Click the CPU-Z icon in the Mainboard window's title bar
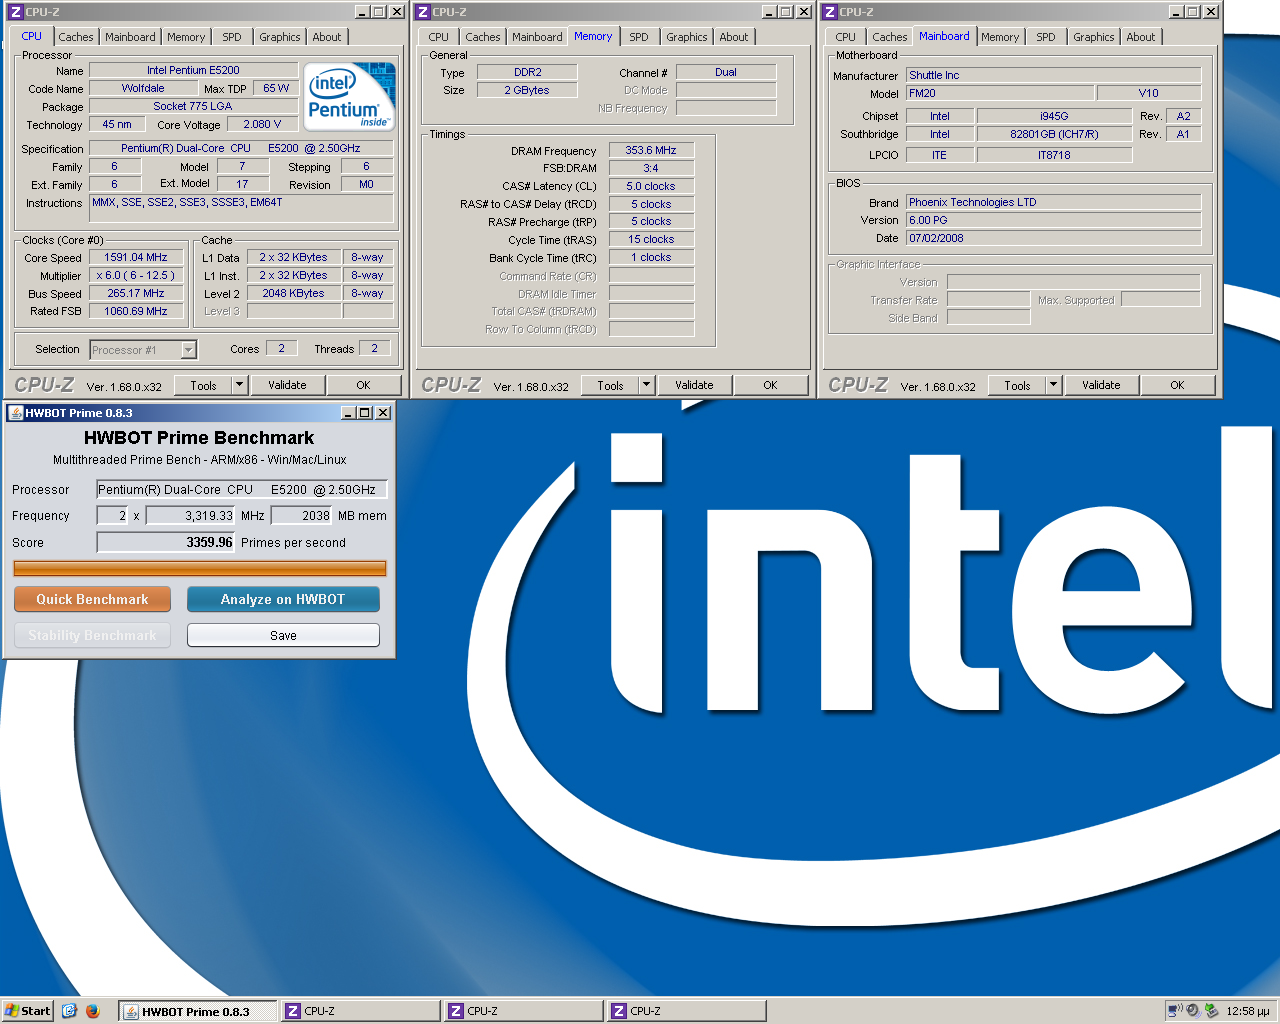The width and height of the screenshot is (1280, 1024). (x=829, y=12)
